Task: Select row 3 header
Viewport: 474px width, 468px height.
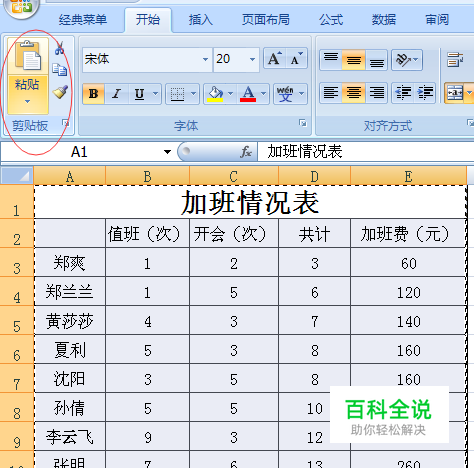Action: coord(17,262)
